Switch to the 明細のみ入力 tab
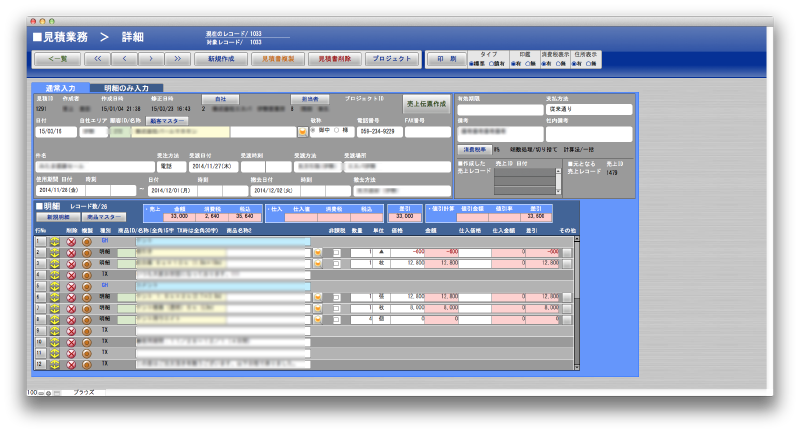The image size is (800, 433). pos(132,89)
